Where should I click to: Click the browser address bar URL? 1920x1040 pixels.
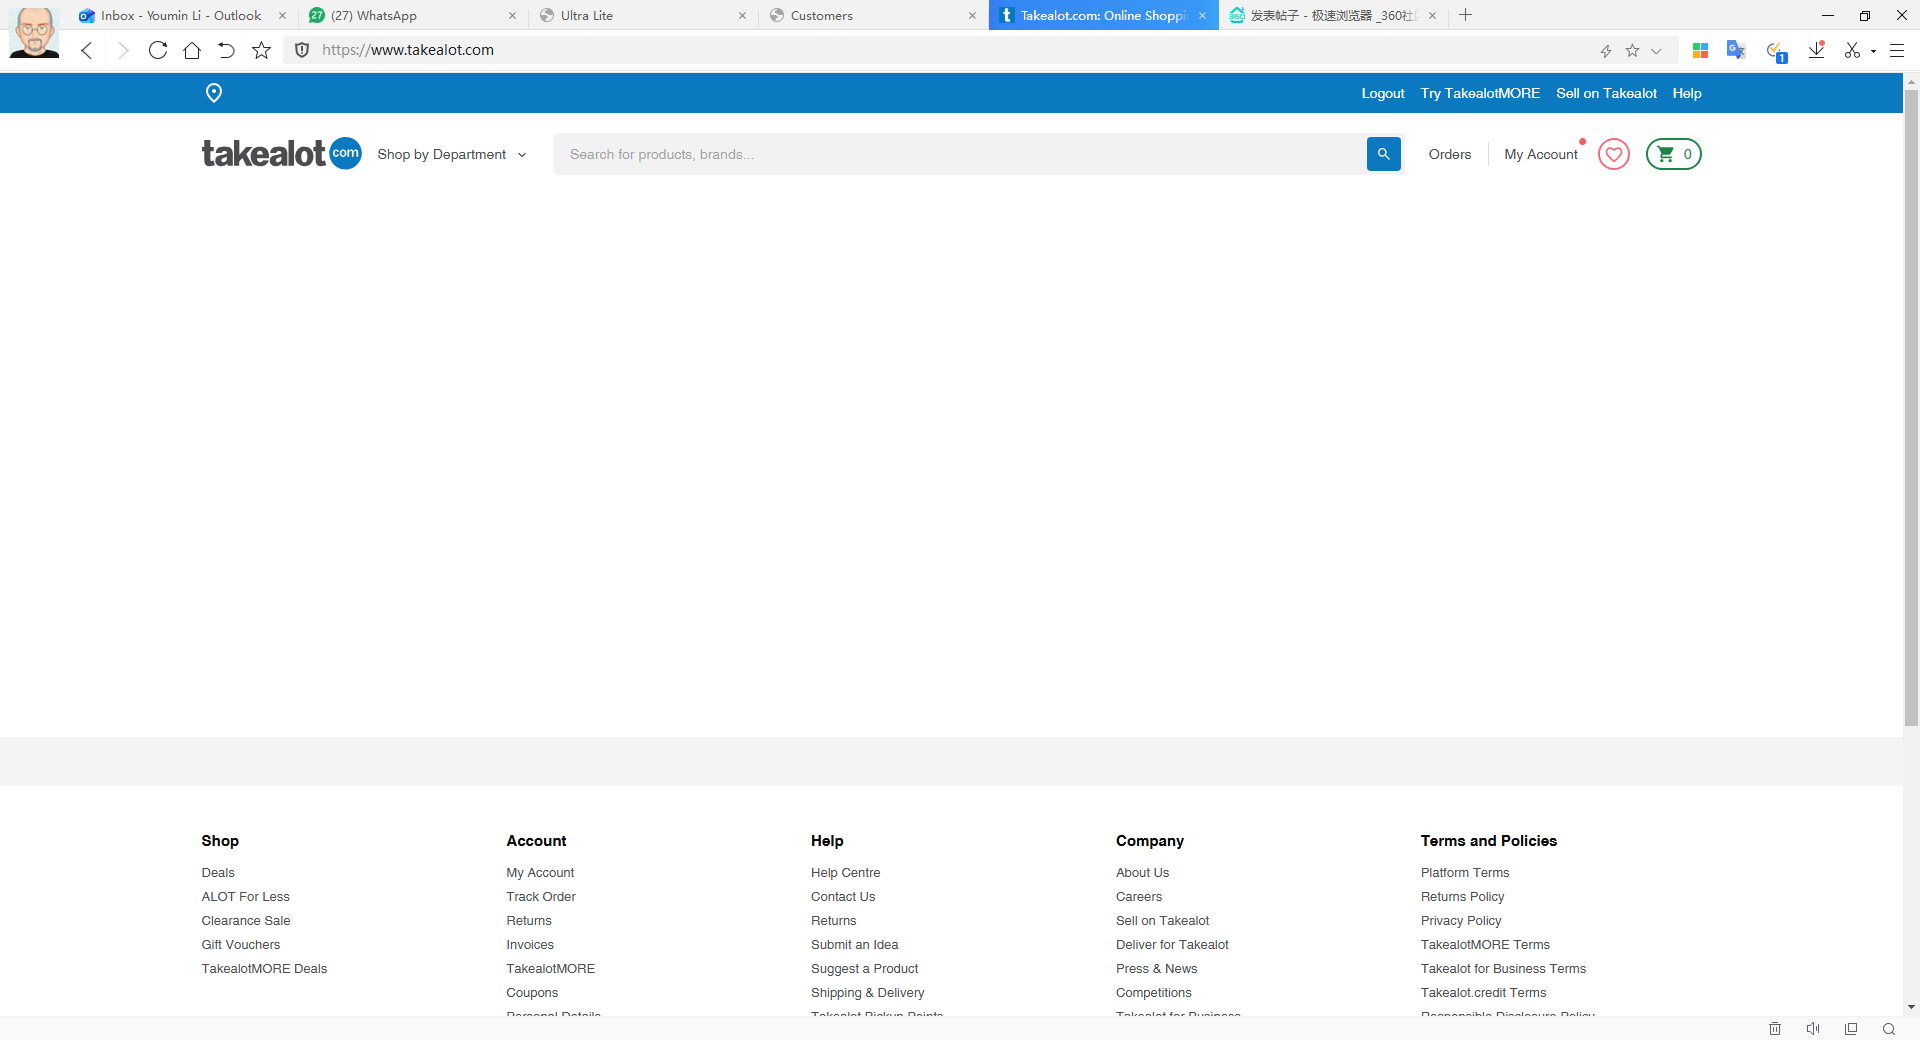pyautogui.click(x=408, y=50)
